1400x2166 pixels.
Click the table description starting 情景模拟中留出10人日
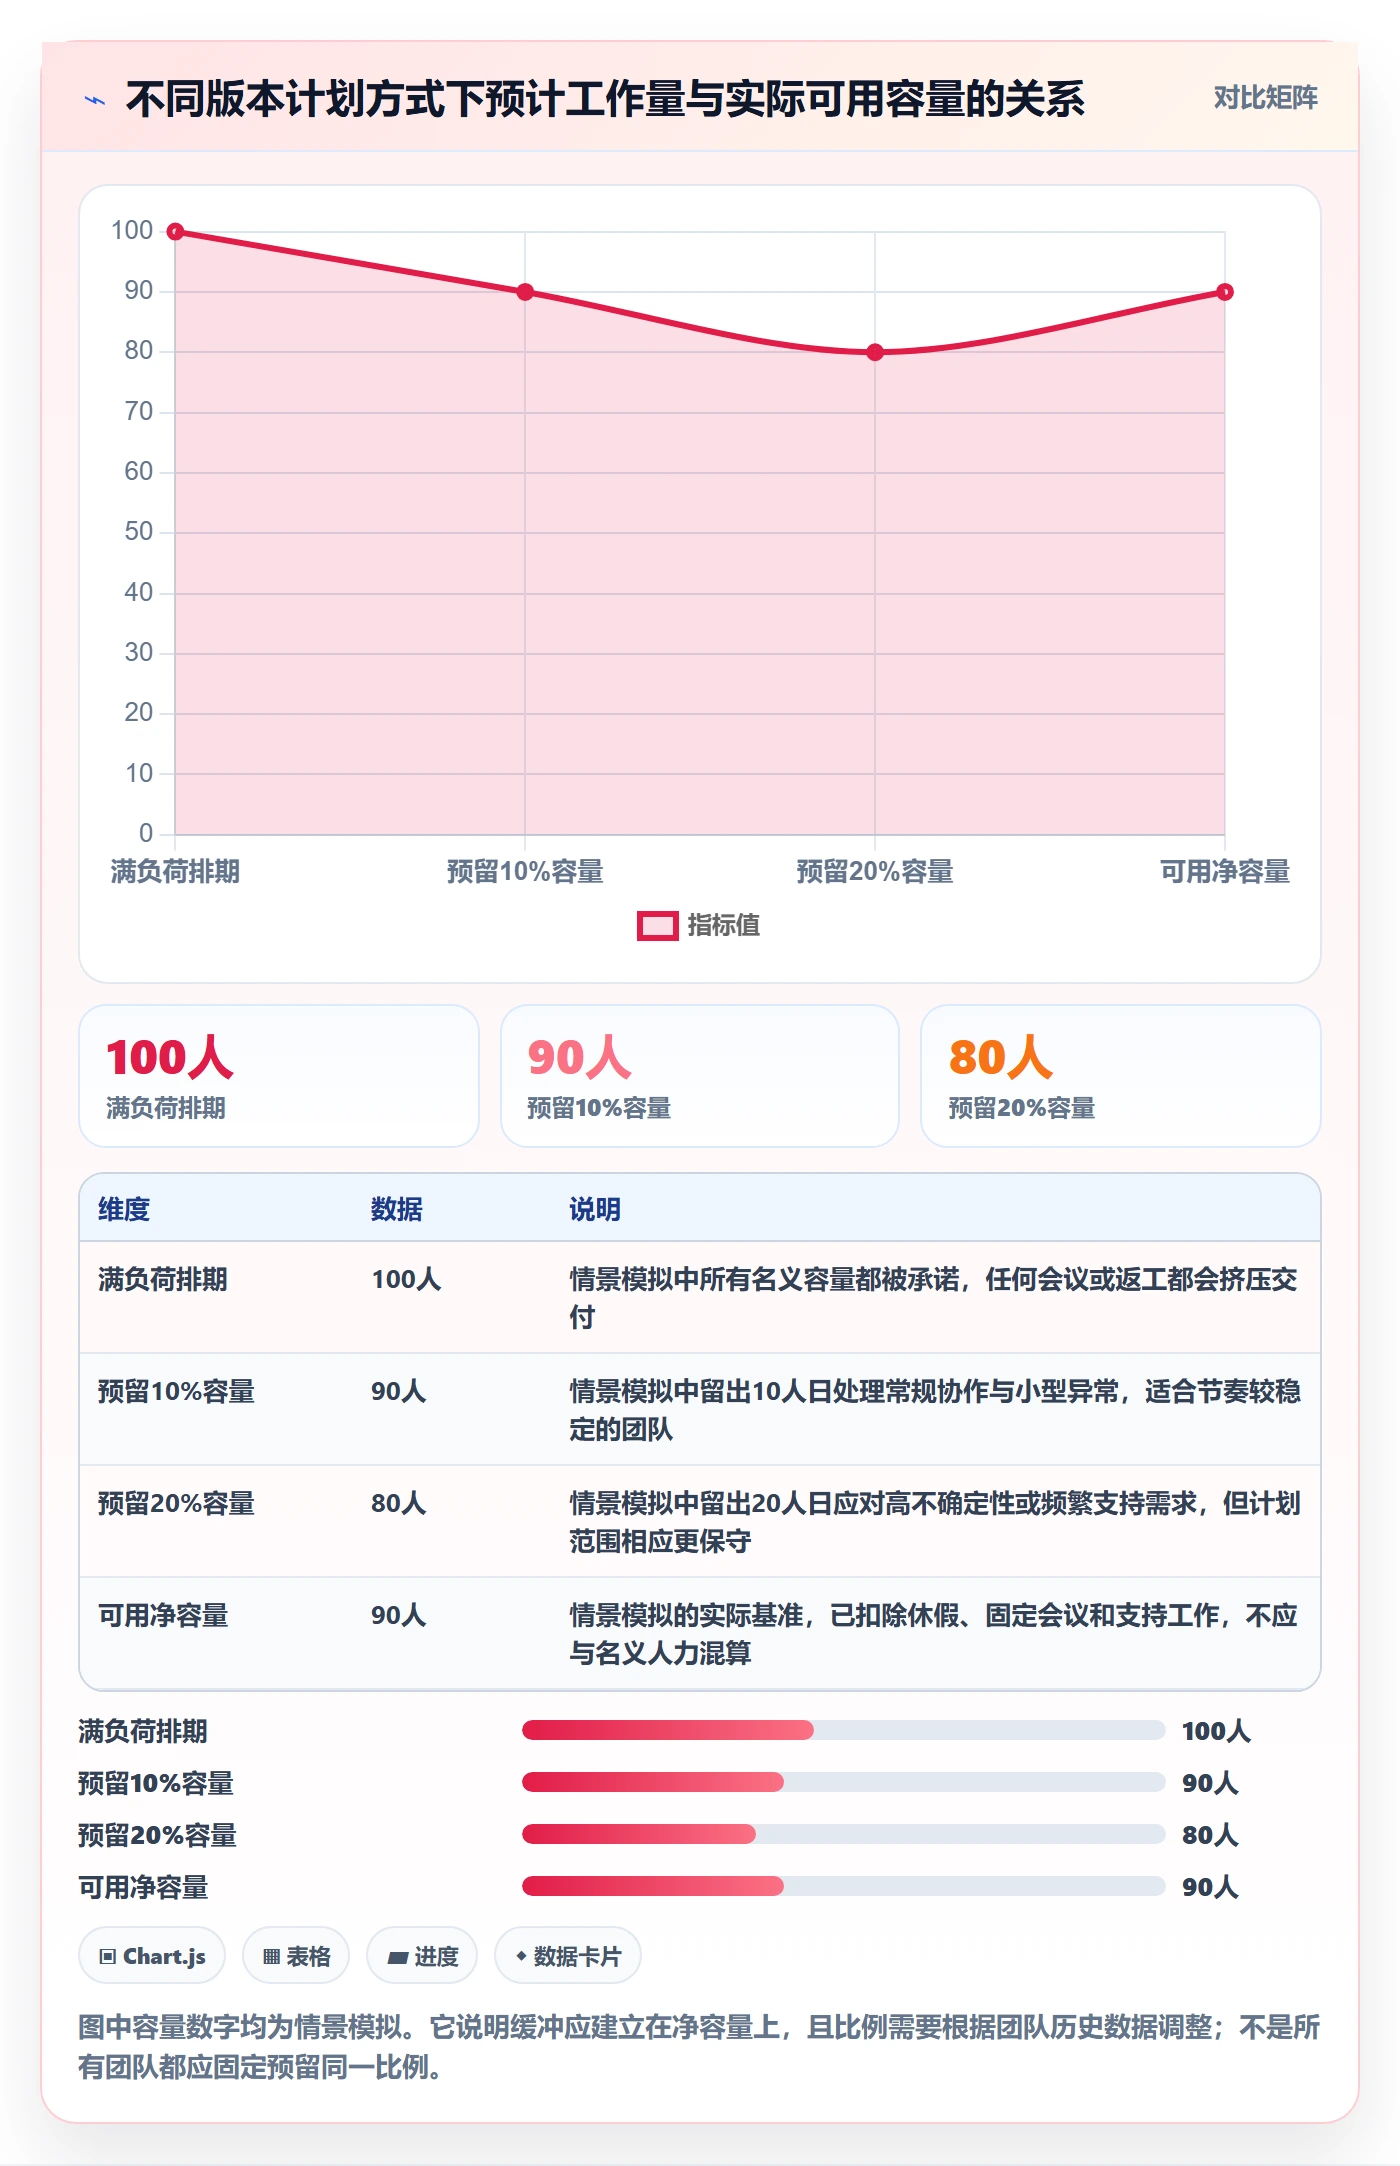click(935, 1410)
